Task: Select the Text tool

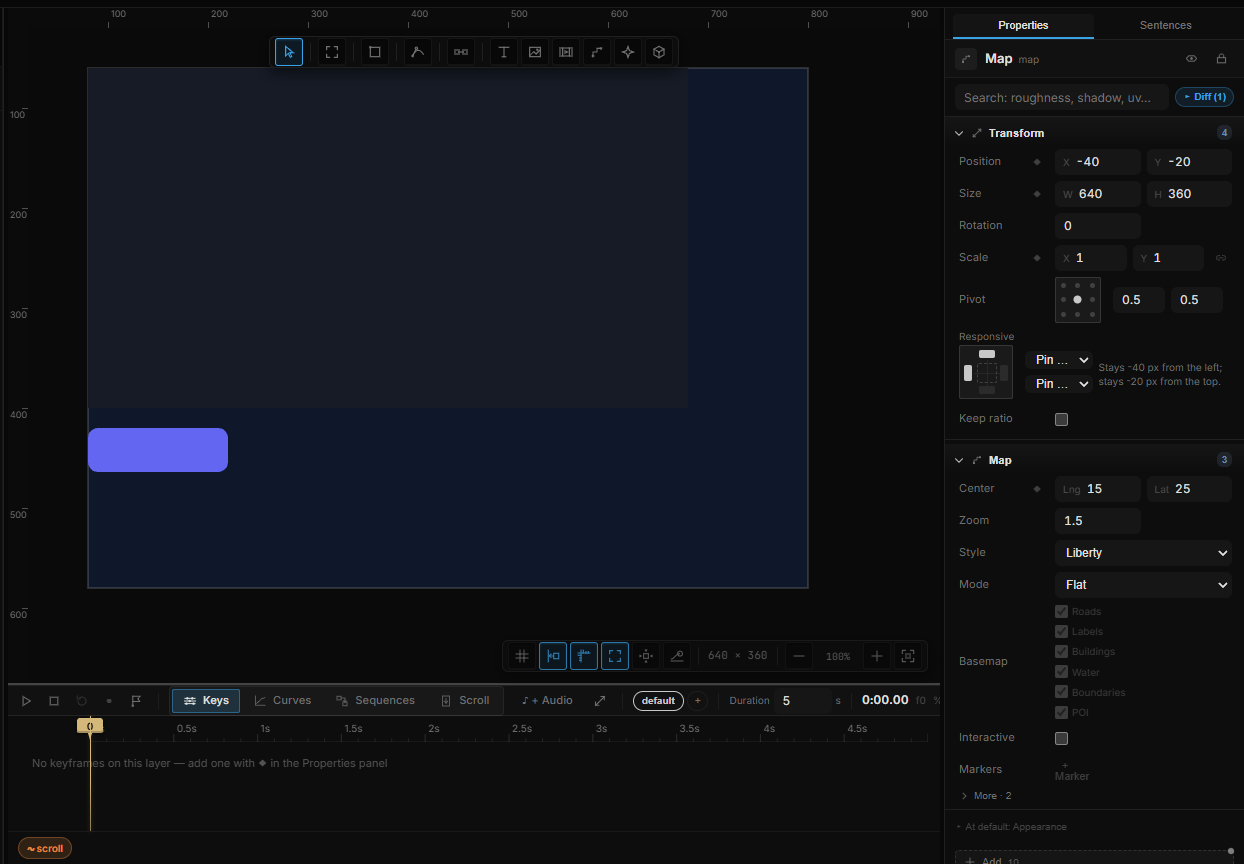Action: coord(504,52)
